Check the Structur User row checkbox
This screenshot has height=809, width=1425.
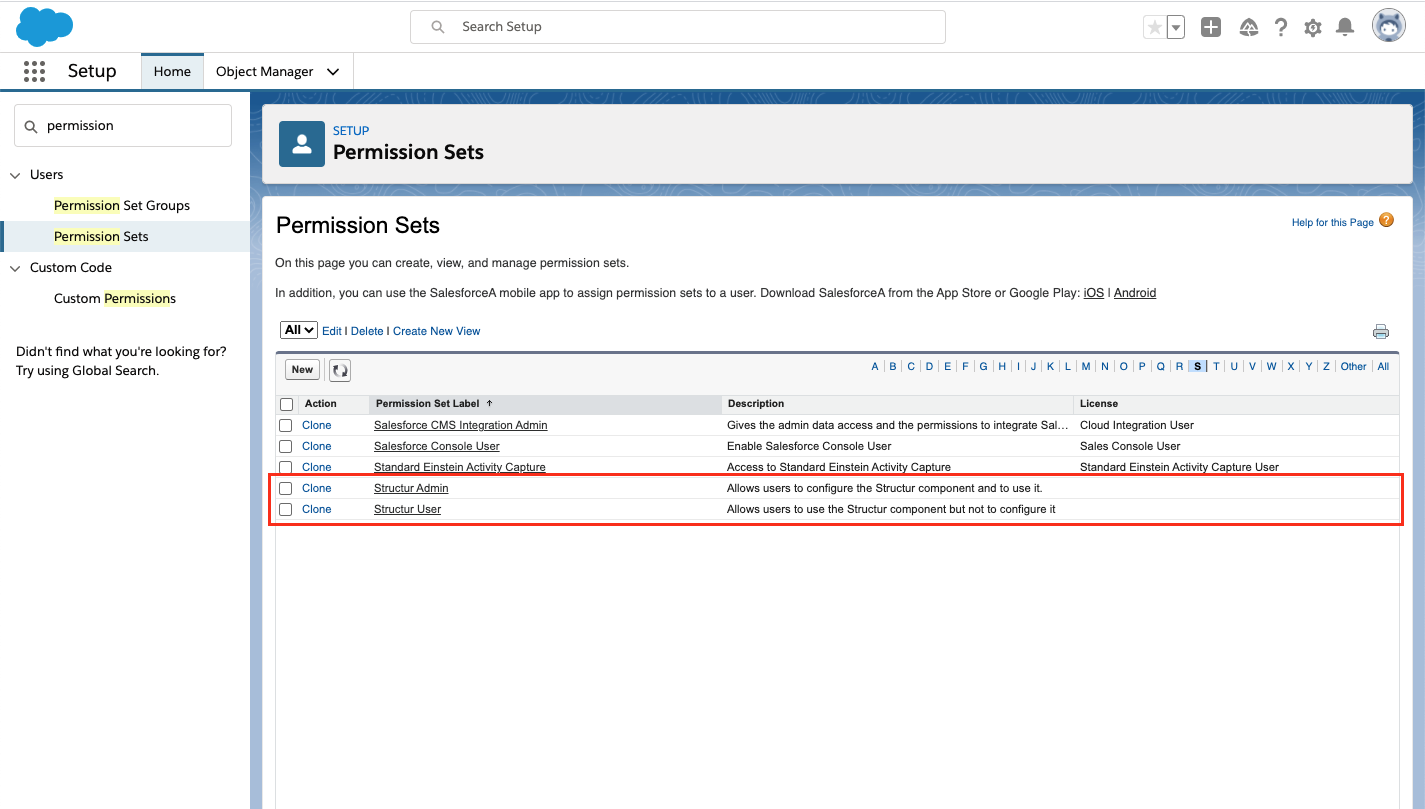point(286,510)
